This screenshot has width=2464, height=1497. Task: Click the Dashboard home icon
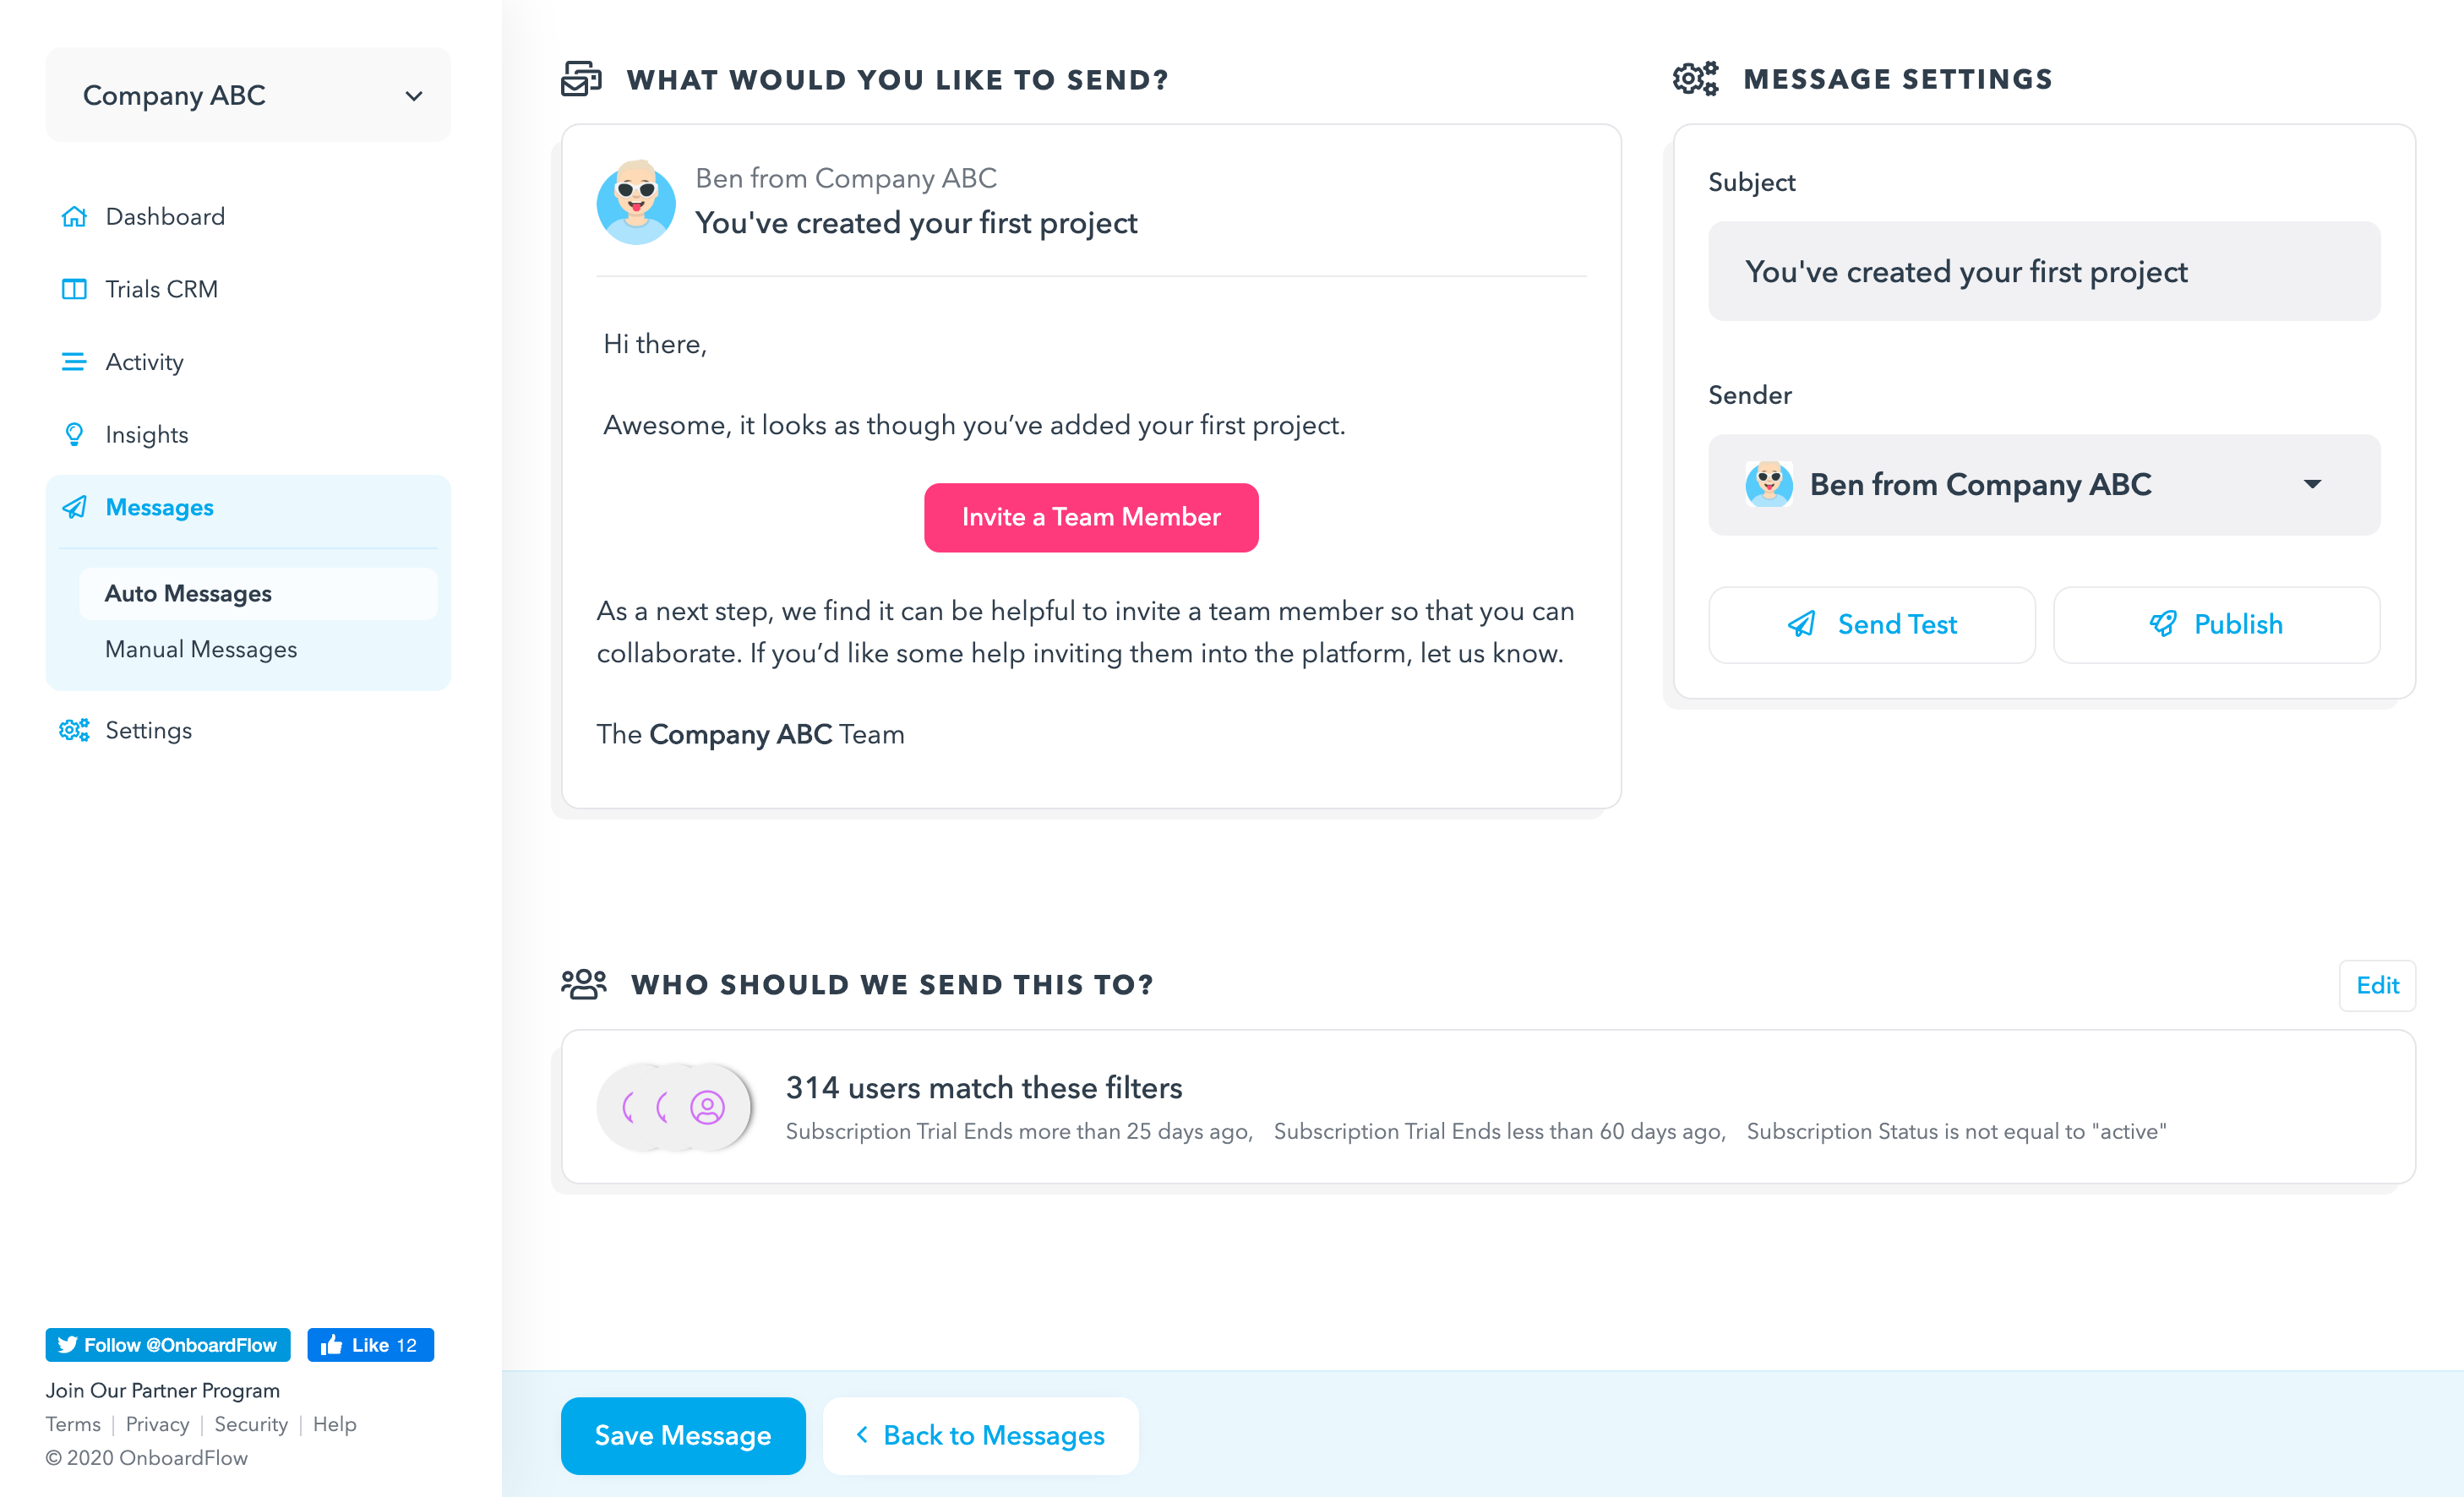pyautogui.click(x=74, y=217)
